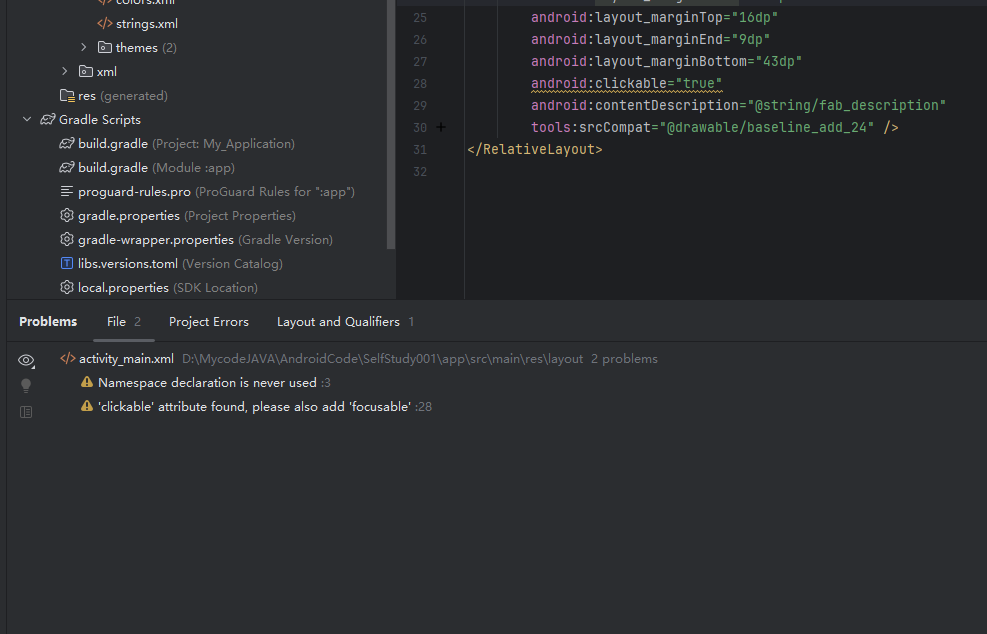
Task: Collapse the Gradle Scripts node
Action: click(27, 120)
